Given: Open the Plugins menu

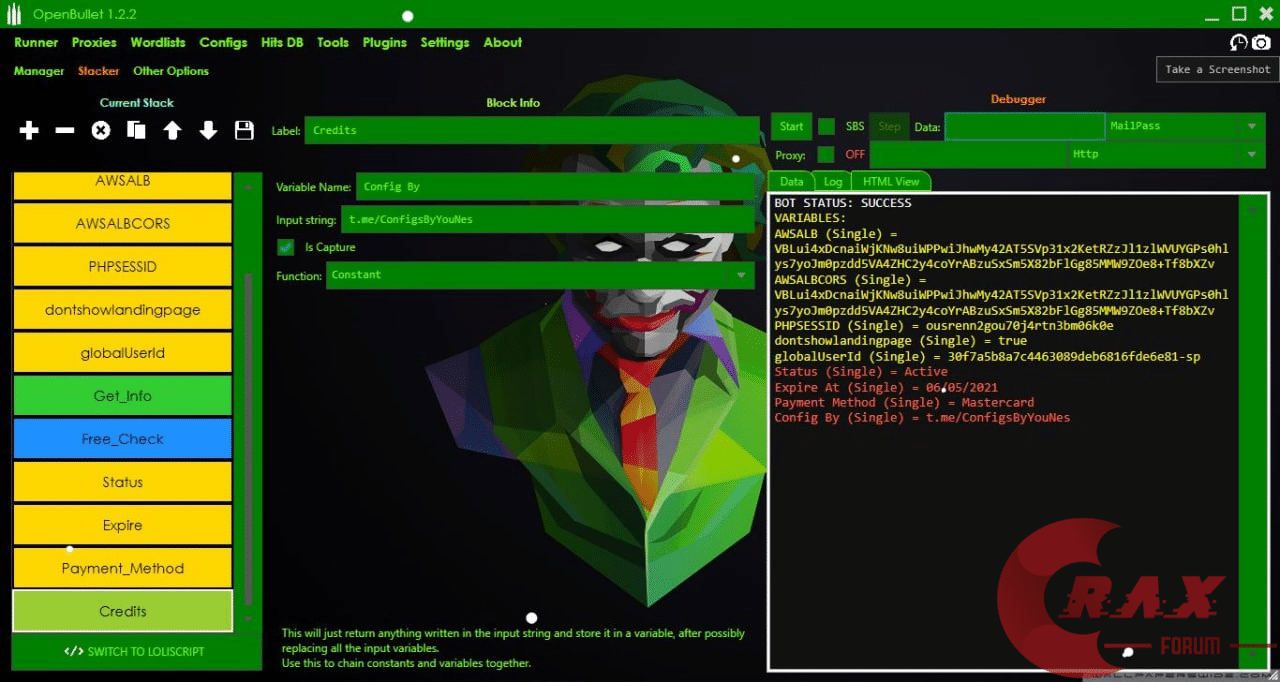Looking at the screenshot, I should click(x=385, y=42).
